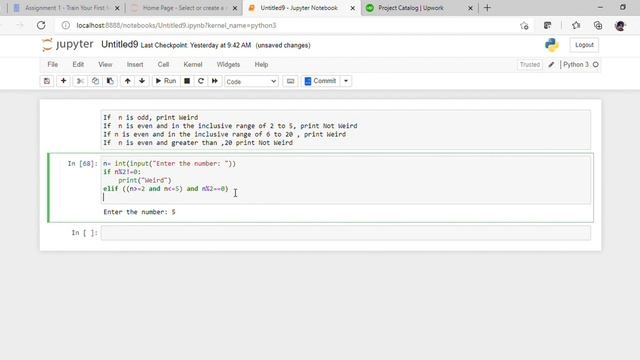640x360 pixels.
Task: Open the browser Favorites icon
Action: pyautogui.click(x=576, y=25)
